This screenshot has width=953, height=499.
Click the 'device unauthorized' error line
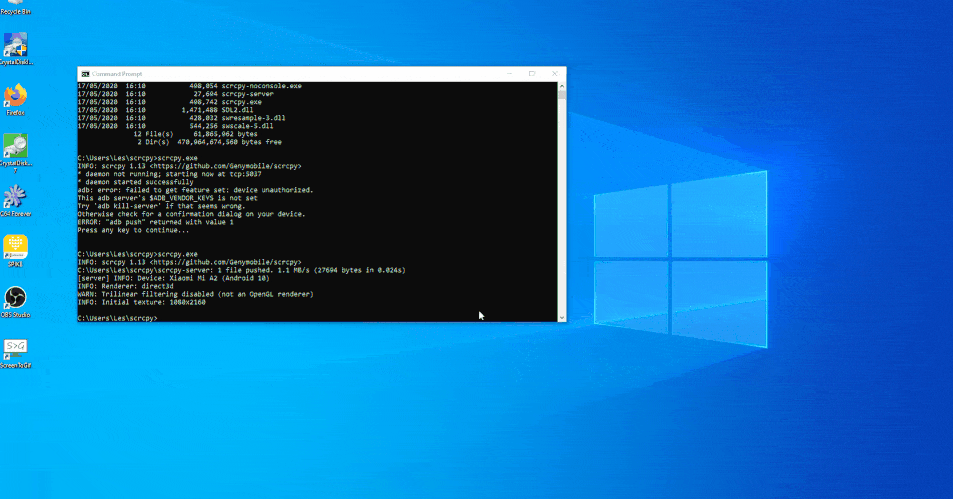pos(196,190)
